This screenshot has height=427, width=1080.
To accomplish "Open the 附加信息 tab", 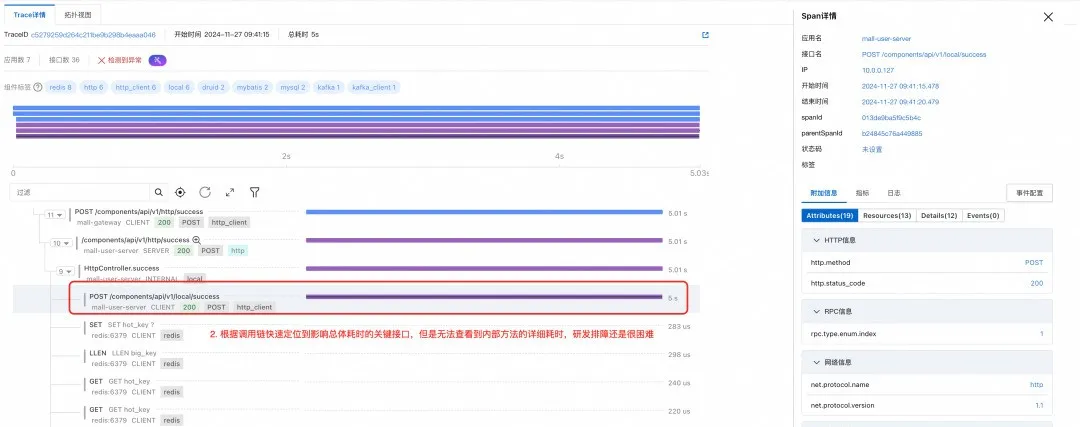I will [824, 193].
